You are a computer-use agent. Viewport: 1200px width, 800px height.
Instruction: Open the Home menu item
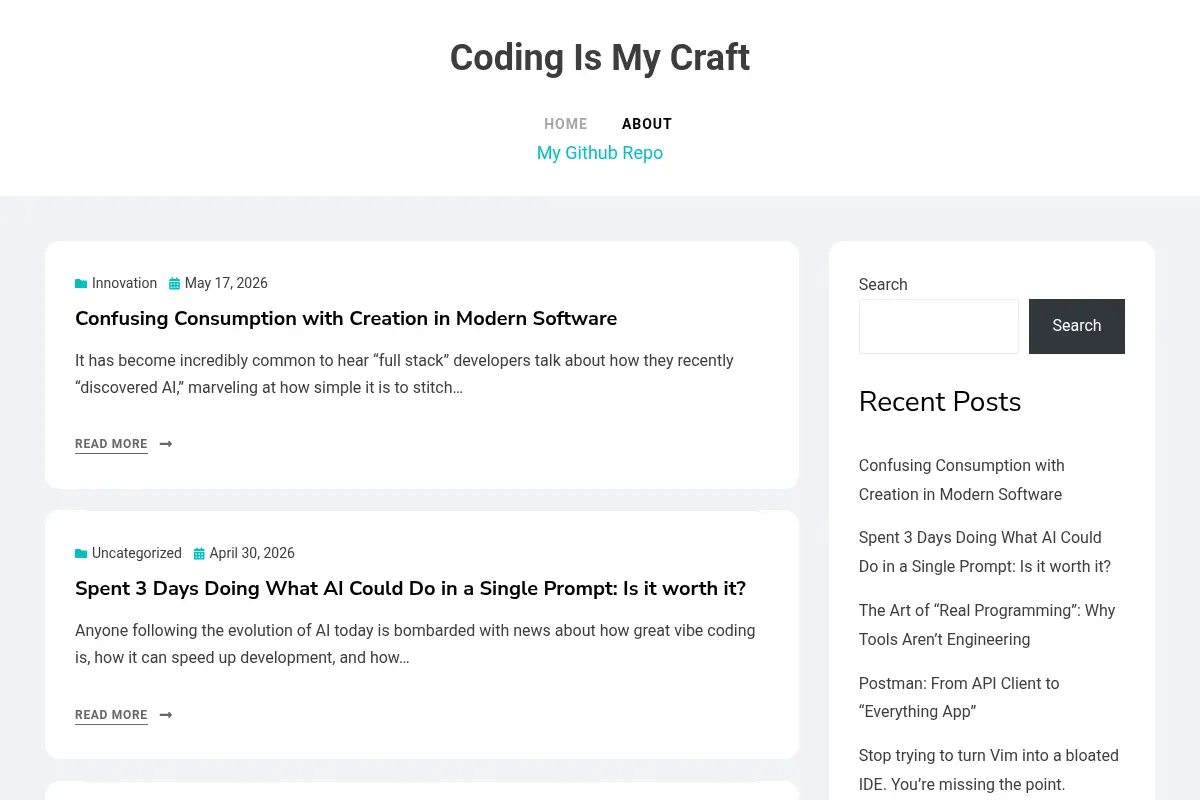click(x=566, y=124)
